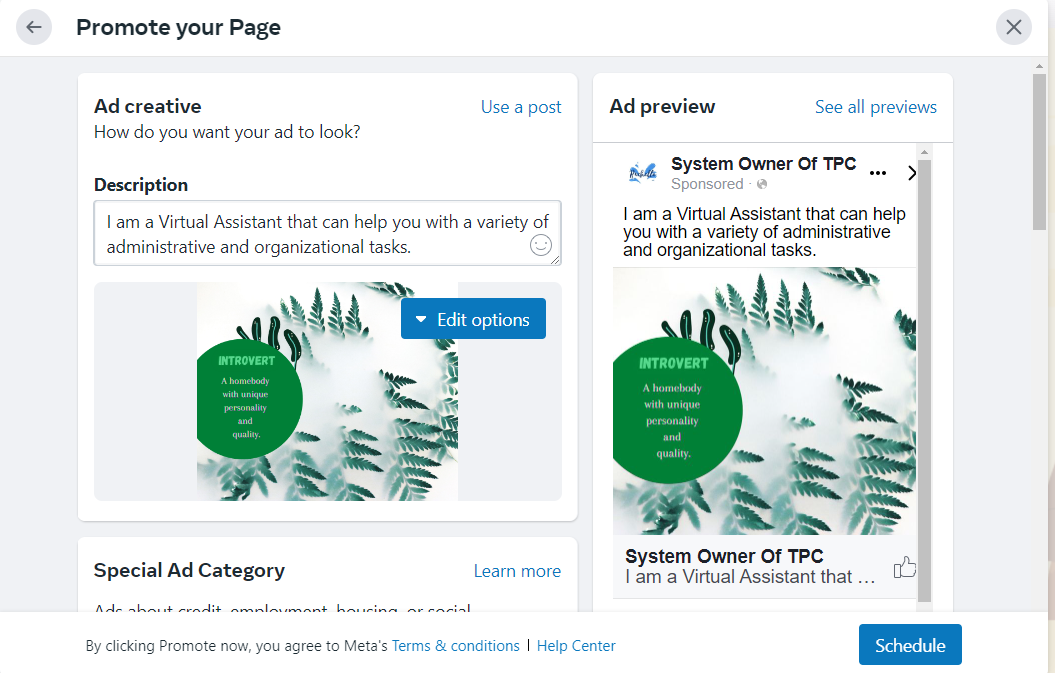Open the emoji picker in Description field

540,245
